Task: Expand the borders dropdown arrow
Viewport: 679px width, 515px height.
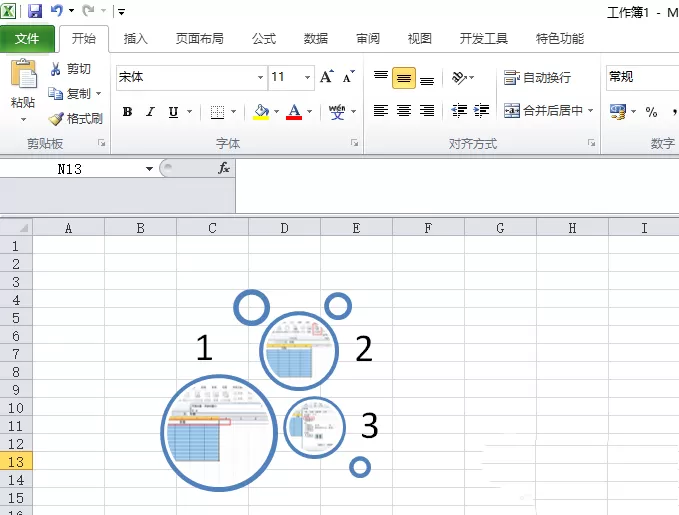Action: [233, 112]
